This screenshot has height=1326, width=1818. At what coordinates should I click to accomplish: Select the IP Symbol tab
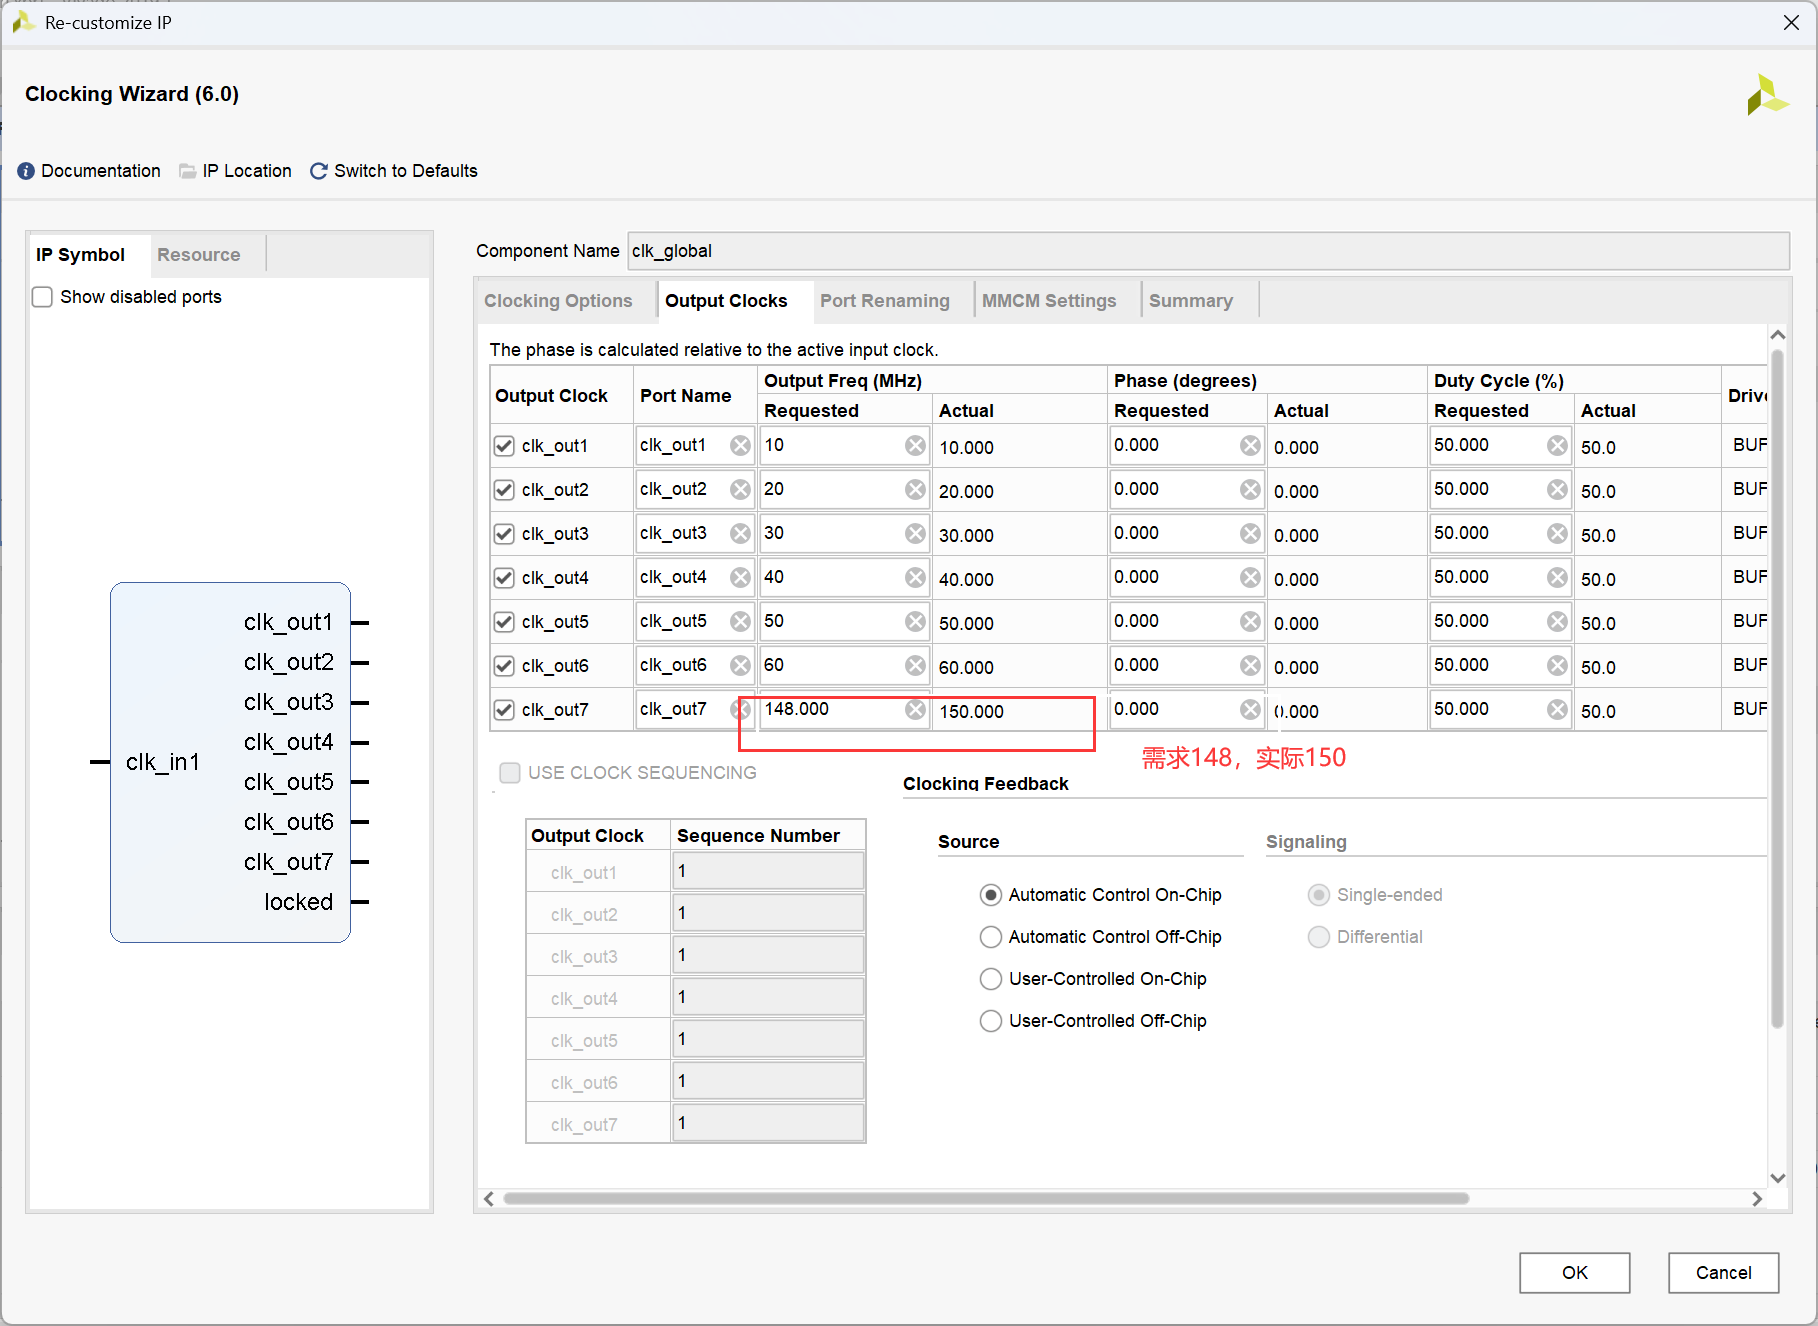point(80,255)
